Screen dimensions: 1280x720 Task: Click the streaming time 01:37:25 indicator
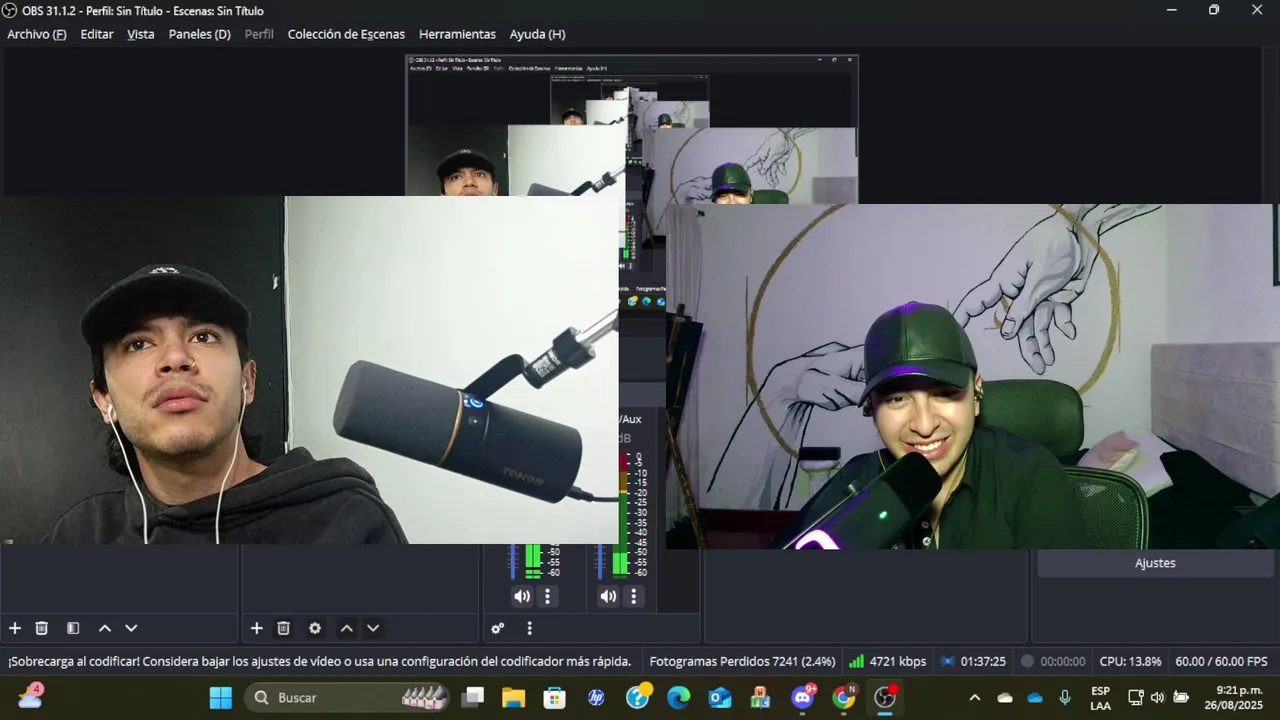coord(973,661)
